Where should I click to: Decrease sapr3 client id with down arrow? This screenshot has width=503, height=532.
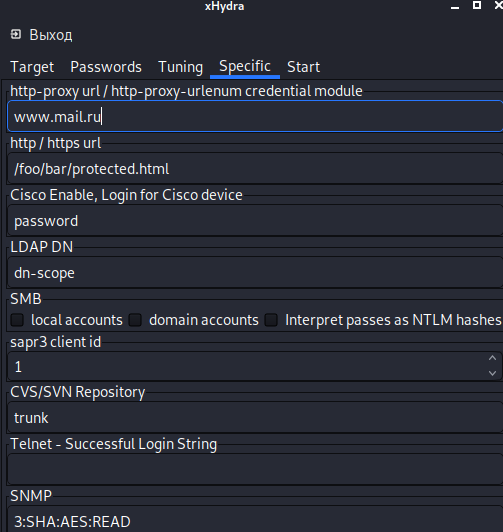[x=492, y=373]
